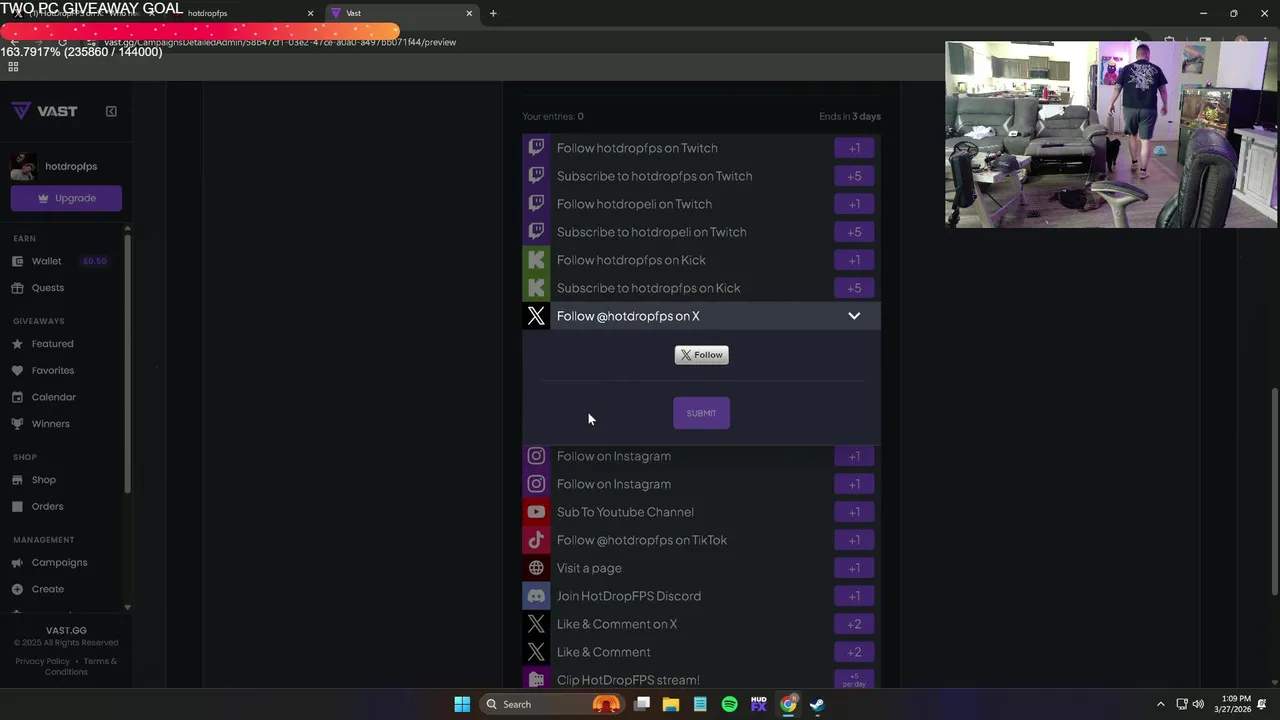Image resolution: width=1280 pixels, height=720 pixels.
Task: Close the Vast browser tab
Action: (469, 13)
